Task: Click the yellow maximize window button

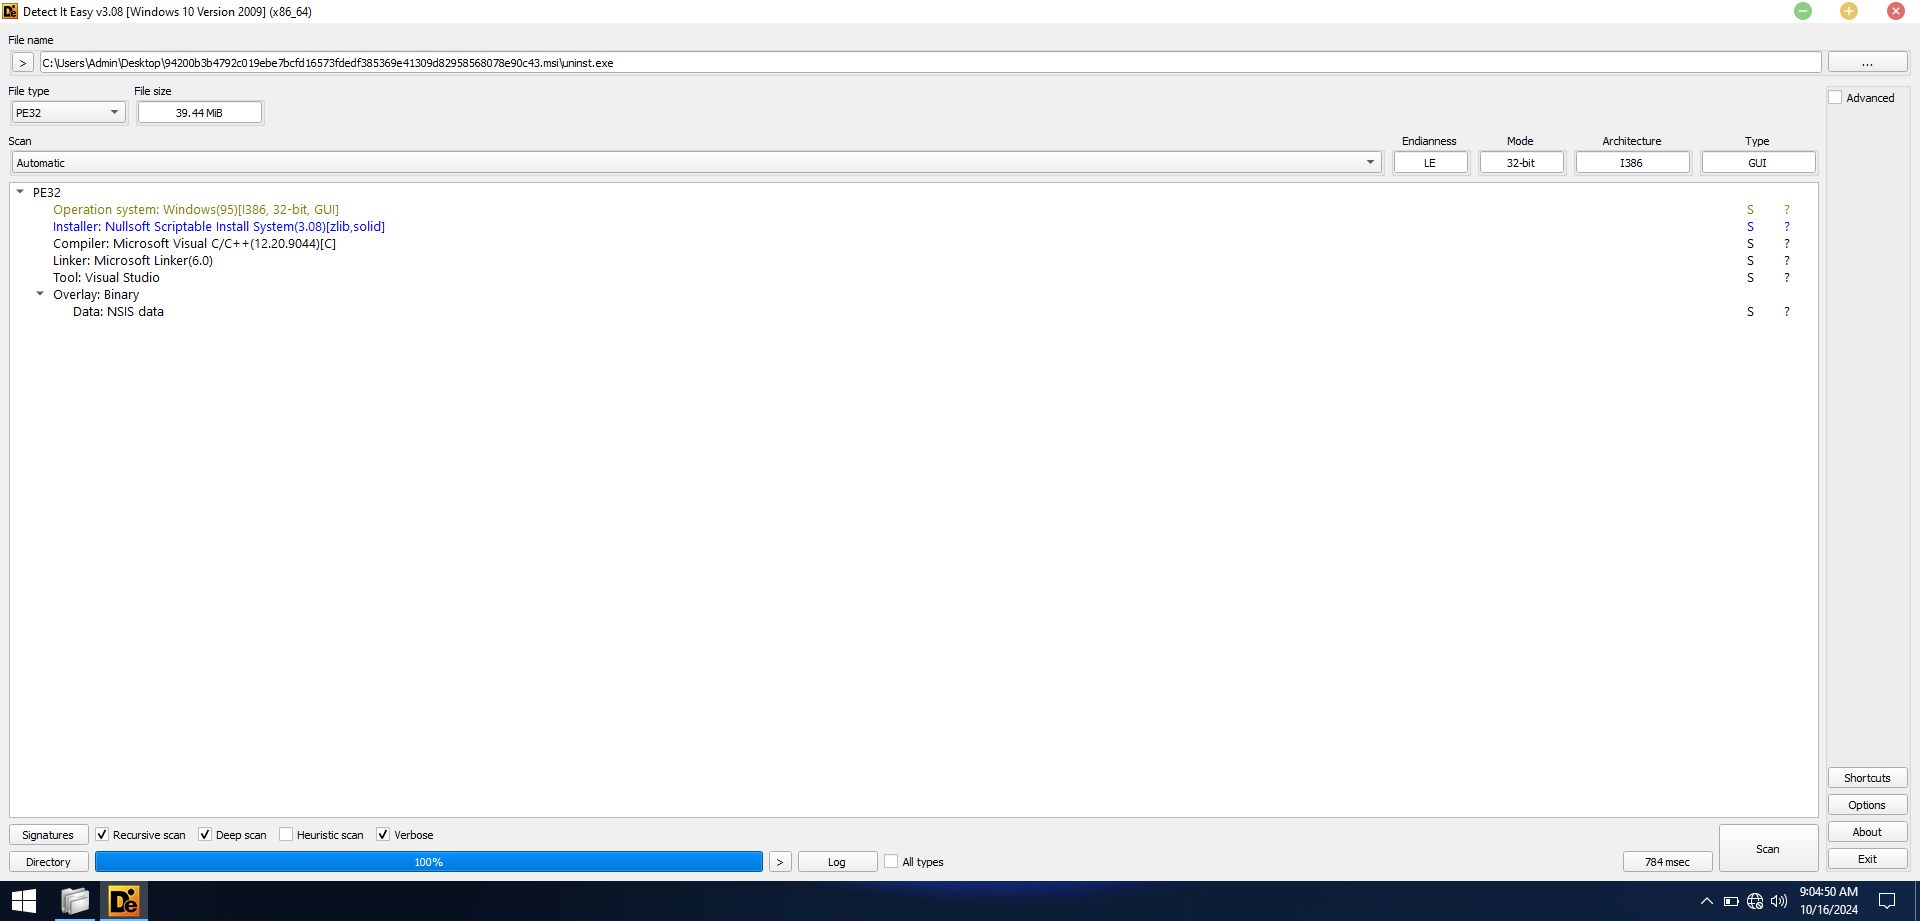Action: point(1849,11)
